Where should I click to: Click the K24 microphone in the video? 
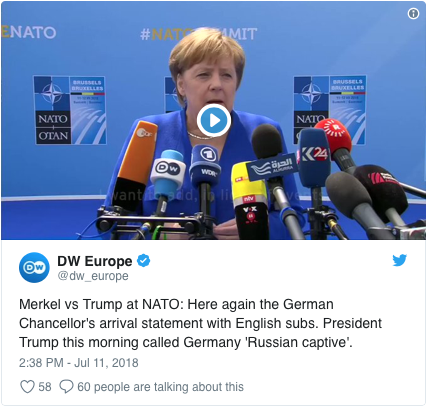click(314, 158)
